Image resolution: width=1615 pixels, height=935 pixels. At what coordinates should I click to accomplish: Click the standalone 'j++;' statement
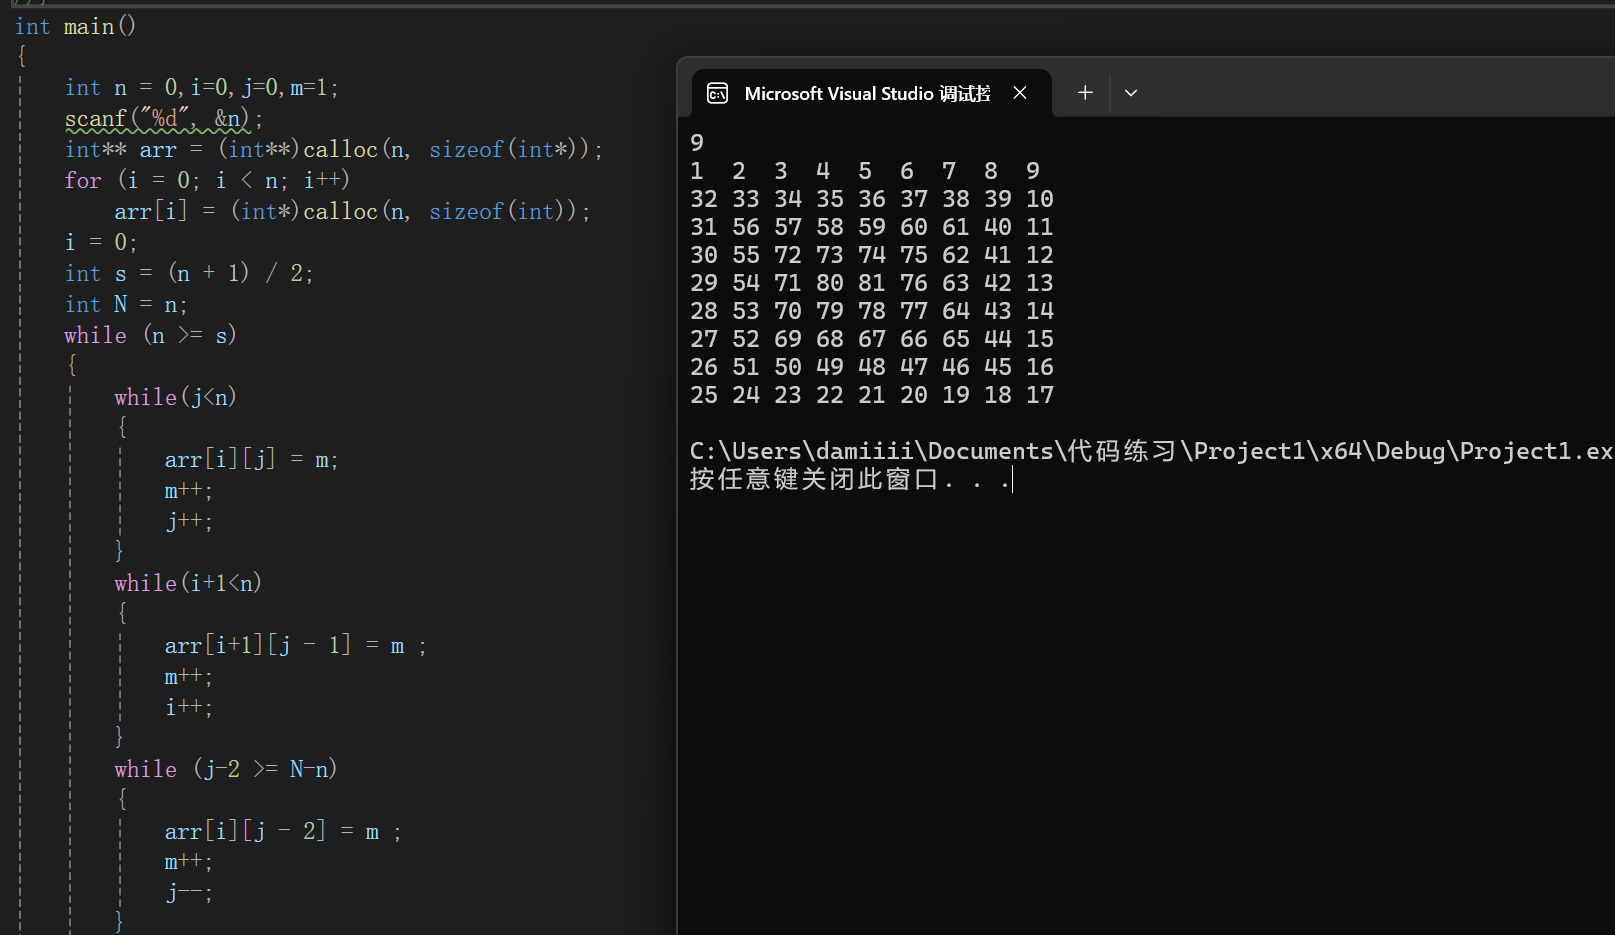tap(189, 522)
